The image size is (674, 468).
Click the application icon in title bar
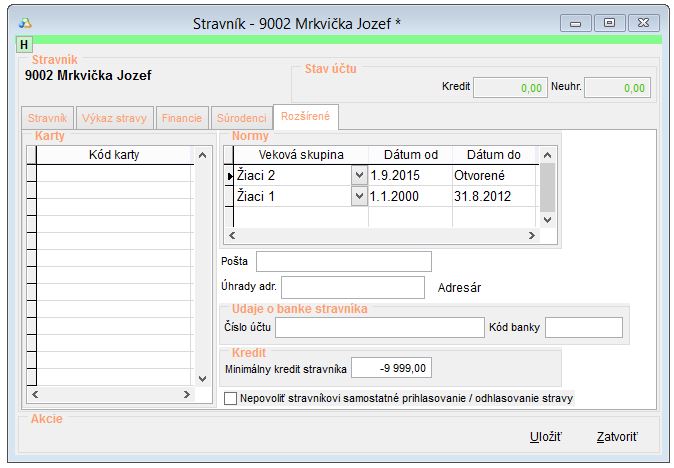[x=27, y=22]
